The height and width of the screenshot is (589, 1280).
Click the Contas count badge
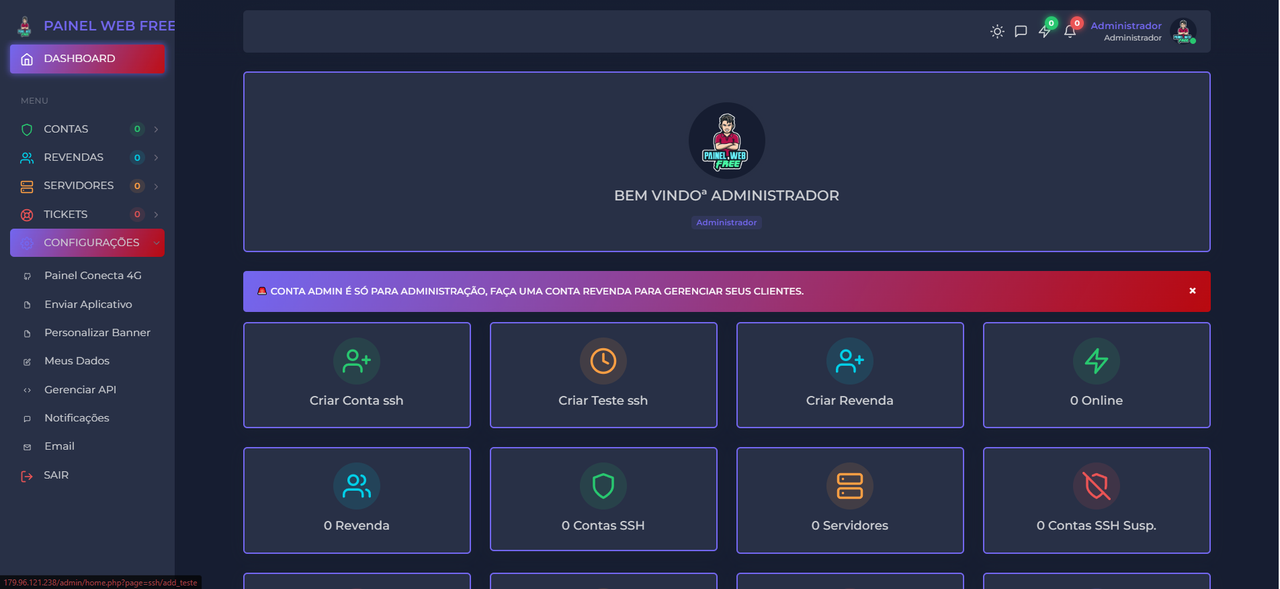point(137,129)
